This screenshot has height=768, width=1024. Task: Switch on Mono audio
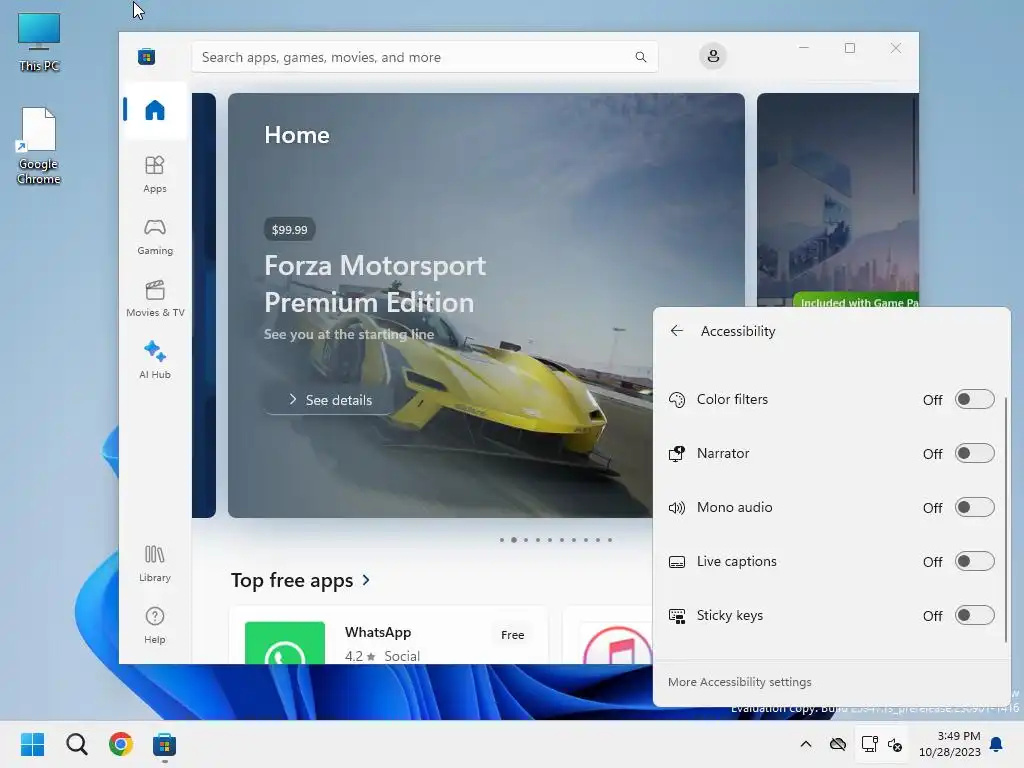[974, 507]
